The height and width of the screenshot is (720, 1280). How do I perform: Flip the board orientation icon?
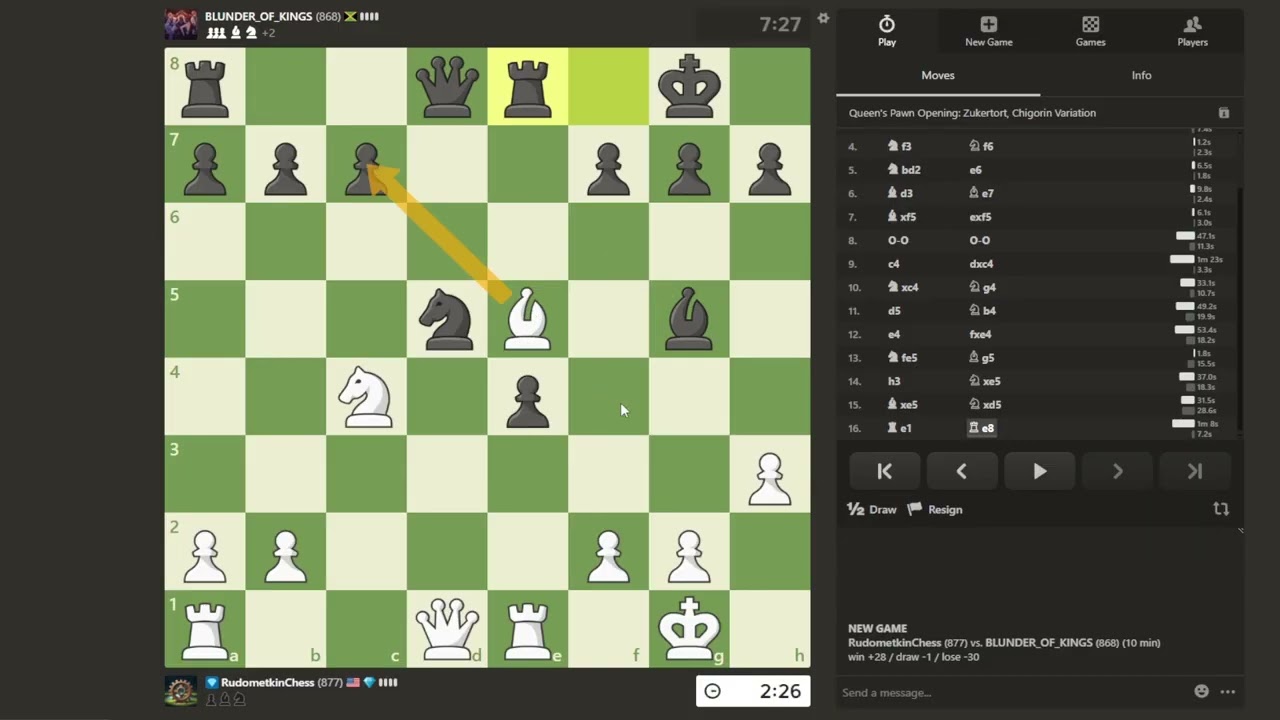tap(1221, 509)
